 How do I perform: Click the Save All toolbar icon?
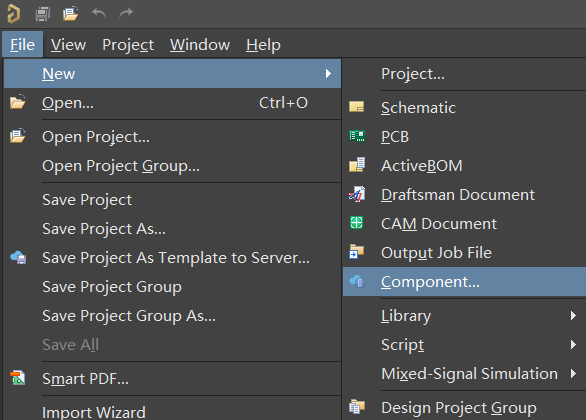pos(43,14)
